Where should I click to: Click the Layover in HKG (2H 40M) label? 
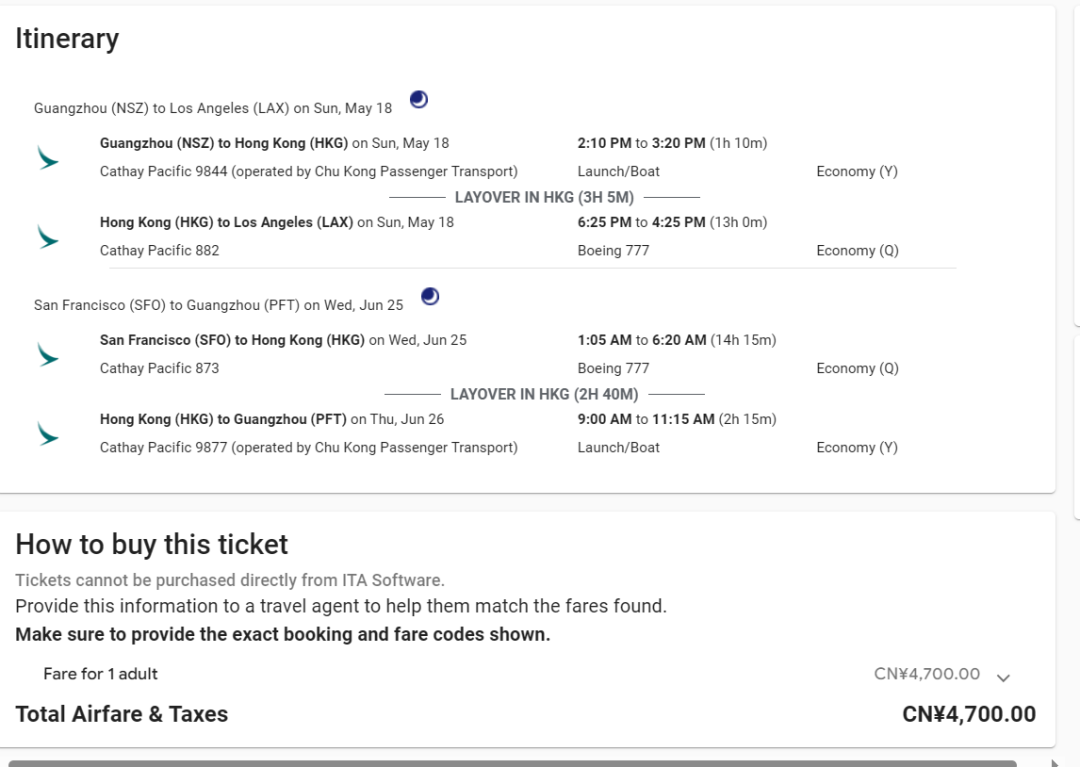(544, 395)
